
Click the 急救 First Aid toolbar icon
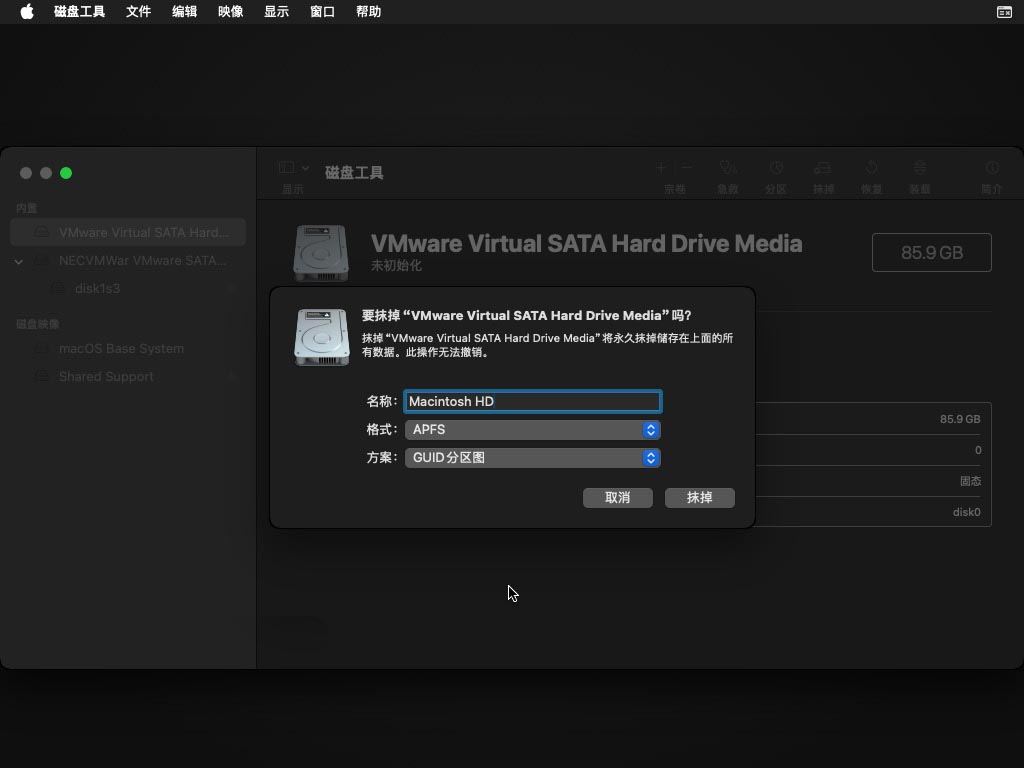point(728,169)
